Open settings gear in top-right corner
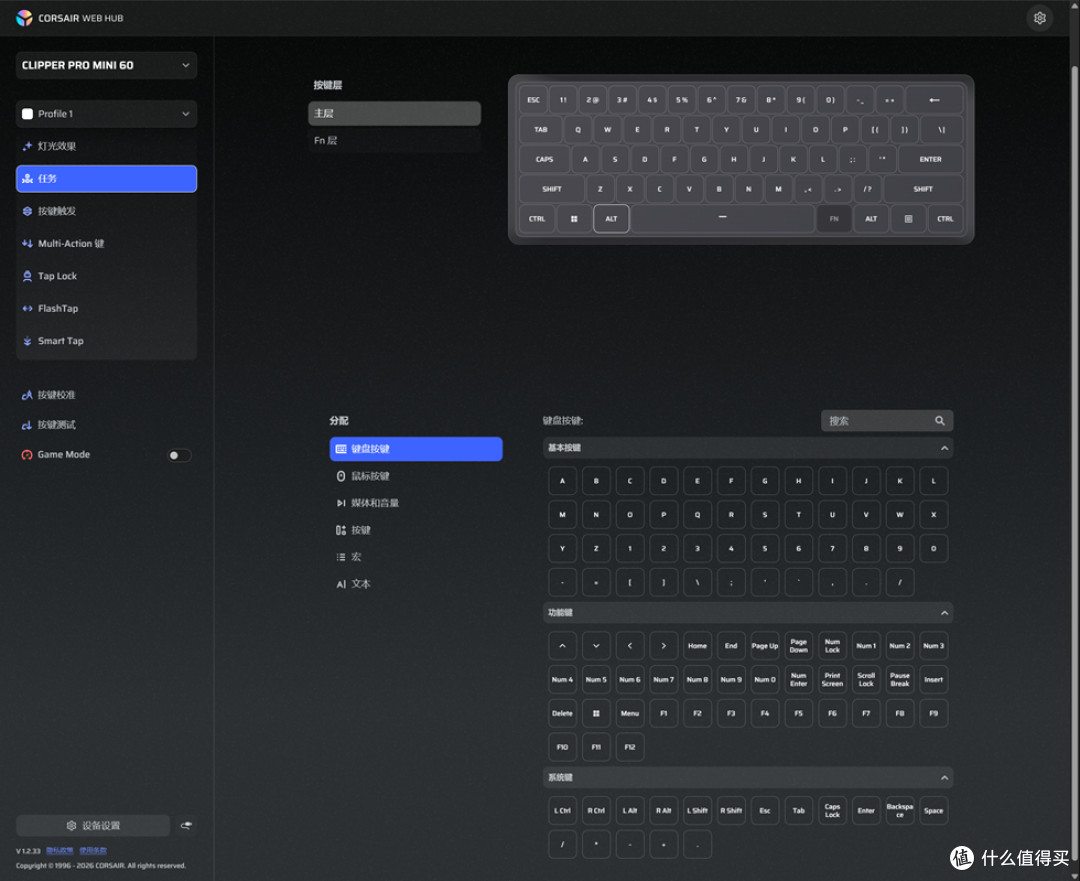The image size is (1080, 881). [x=1039, y=18]
